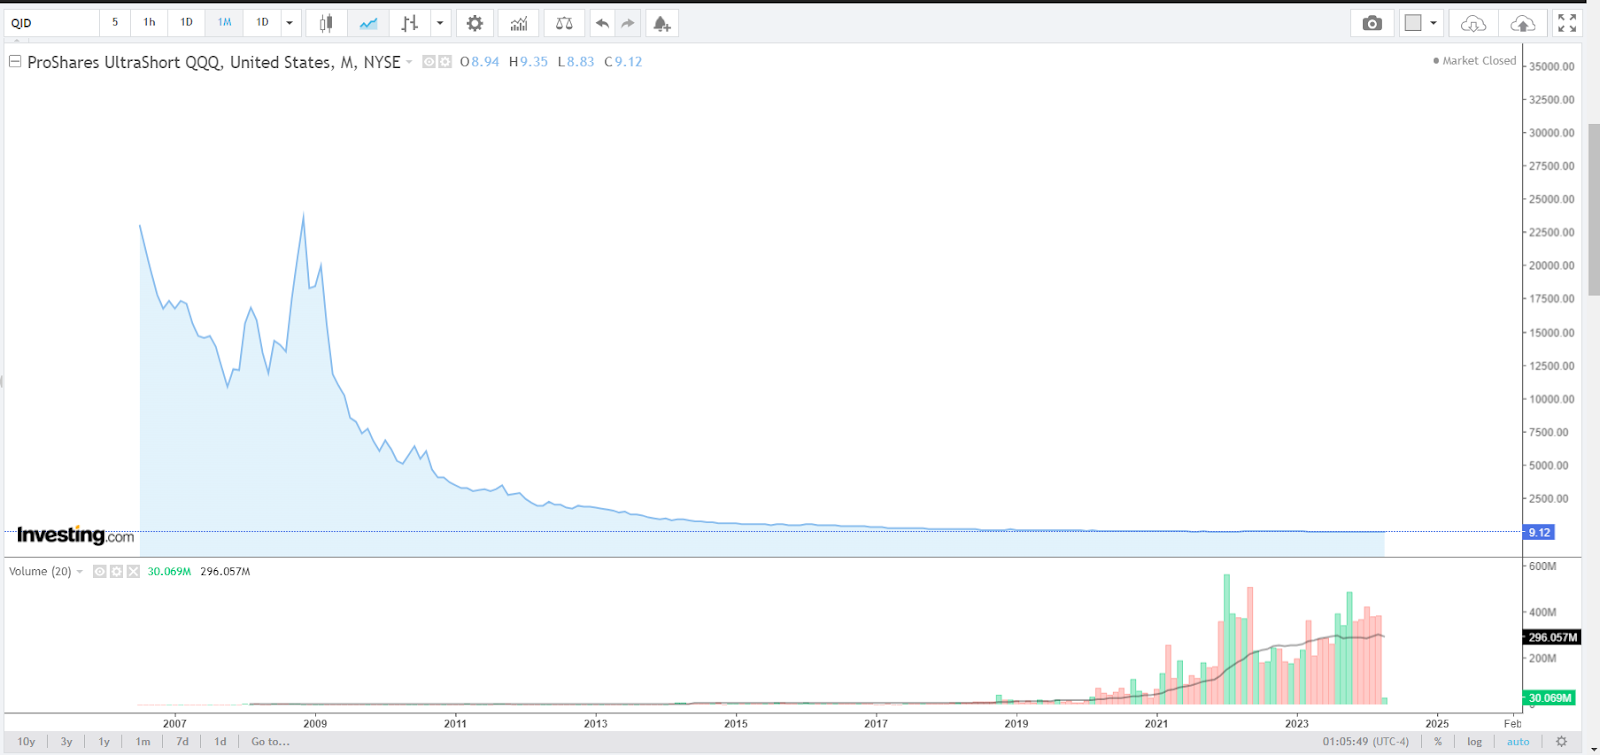
Task: Click the 20000.00 price axis label
Action: pyautogui.click(x=1551, y=266)
